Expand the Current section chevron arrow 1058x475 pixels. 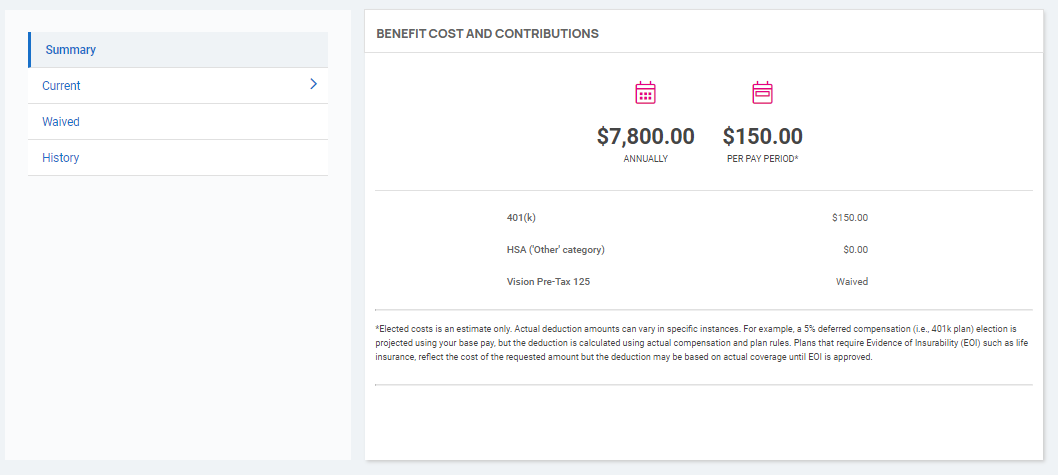(313, 84)
